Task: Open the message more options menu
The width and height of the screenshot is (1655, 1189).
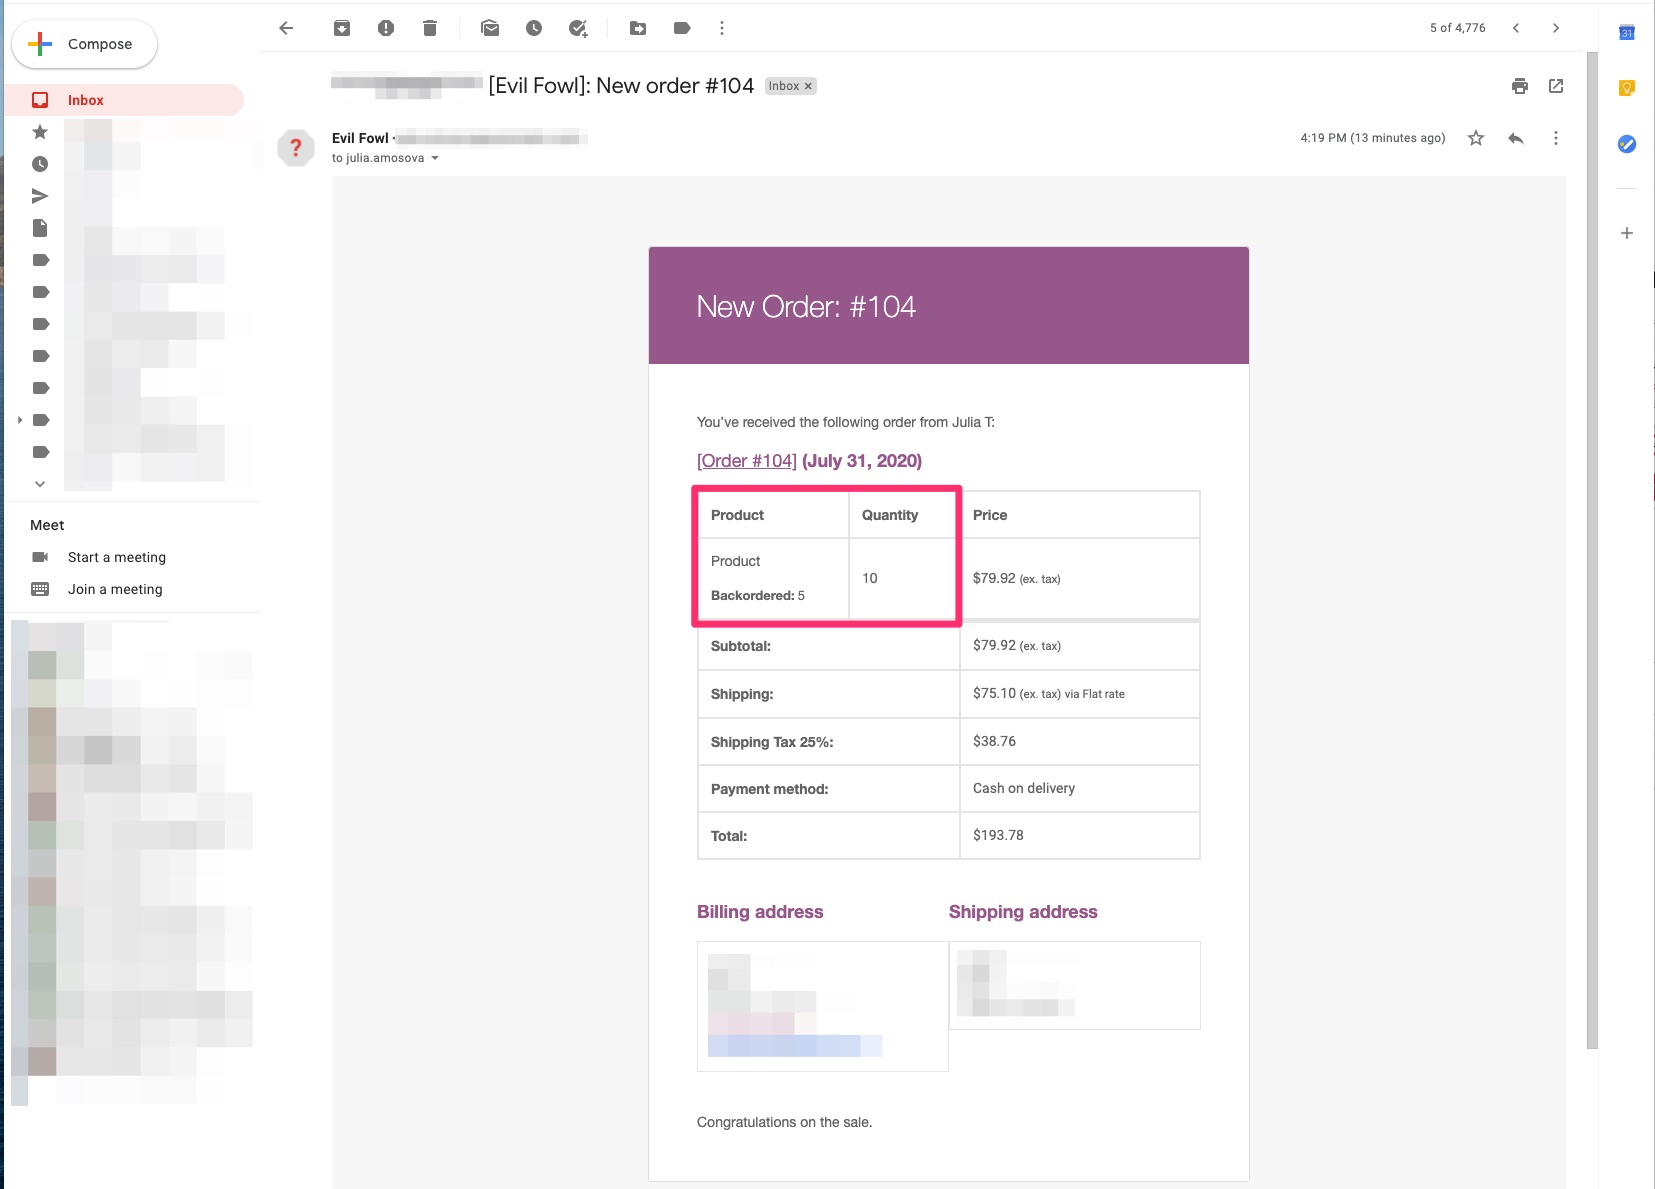Action: pyautogui.click(x=1555, y=138)
